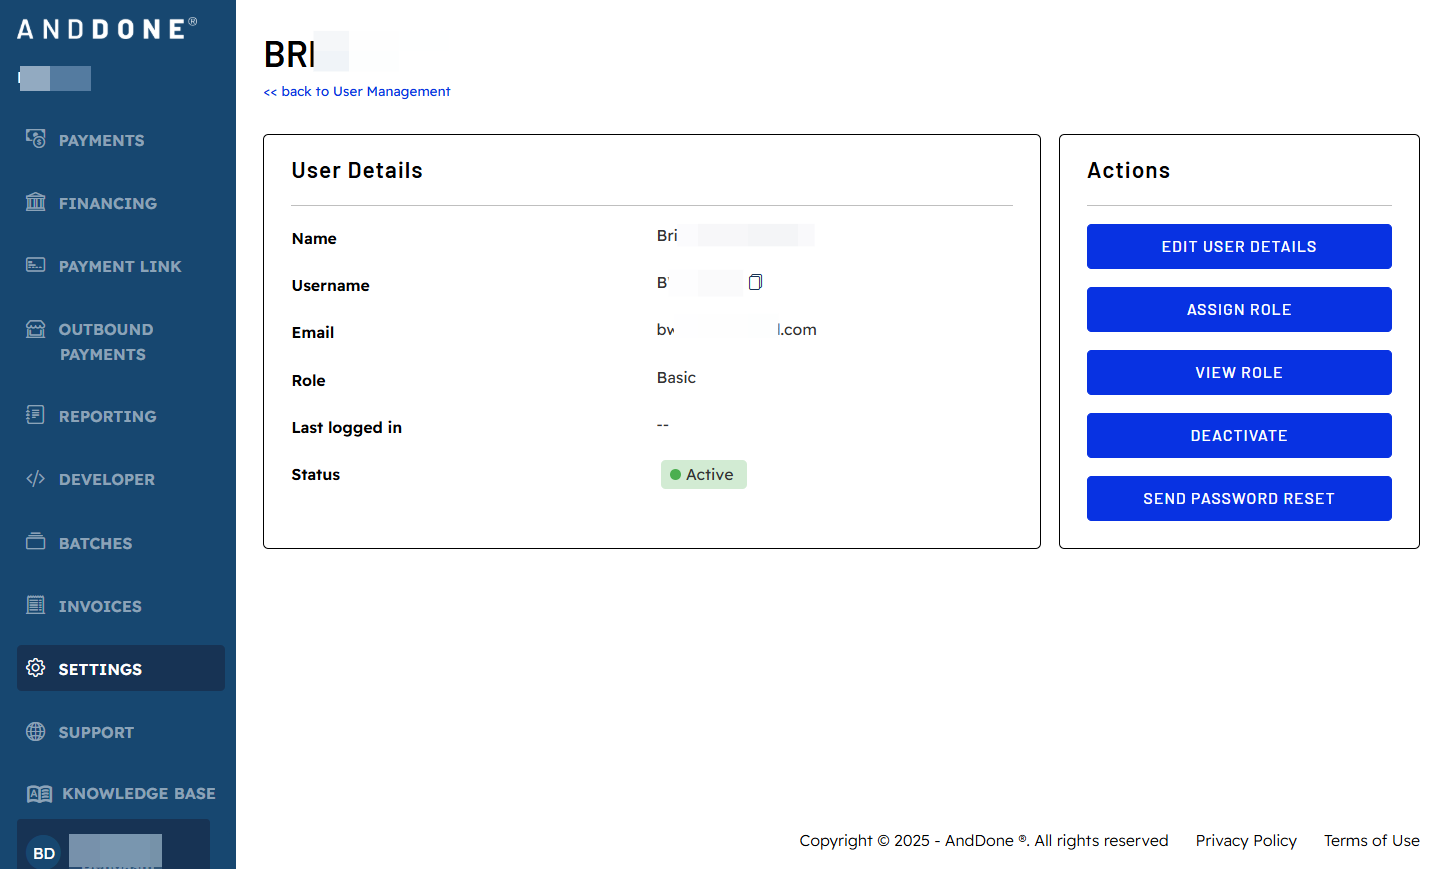Click the AndDone logo
This screenshot has height=869, width=1447.
107,29
